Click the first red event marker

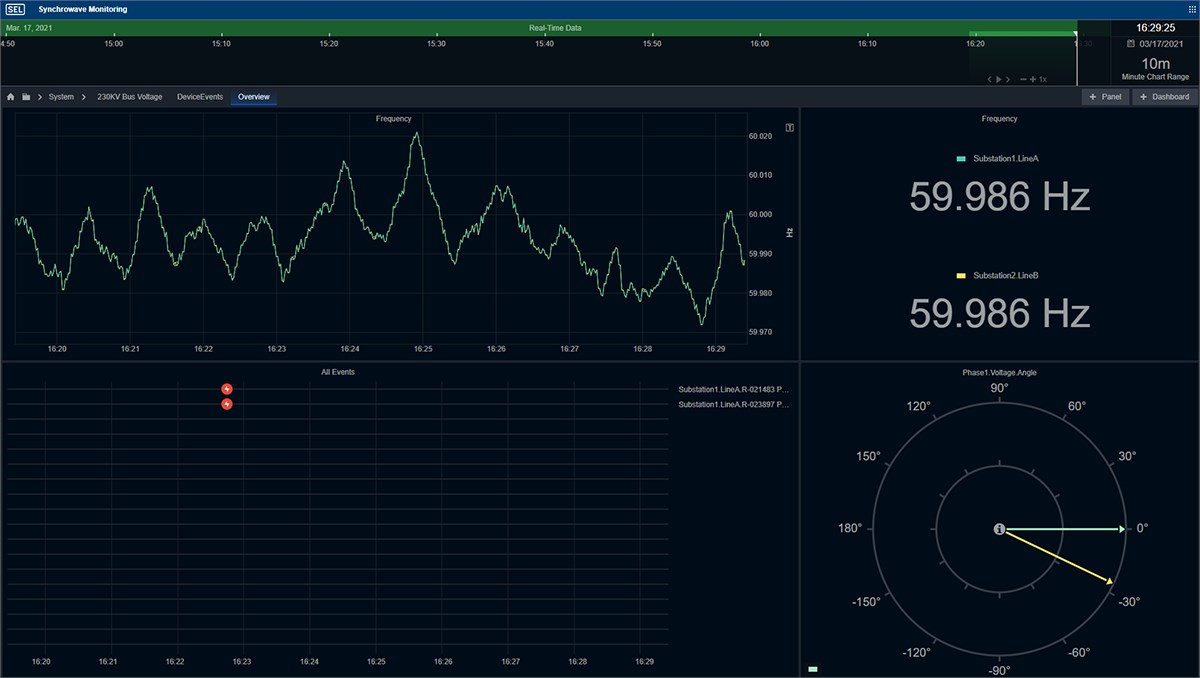point(227,389)
